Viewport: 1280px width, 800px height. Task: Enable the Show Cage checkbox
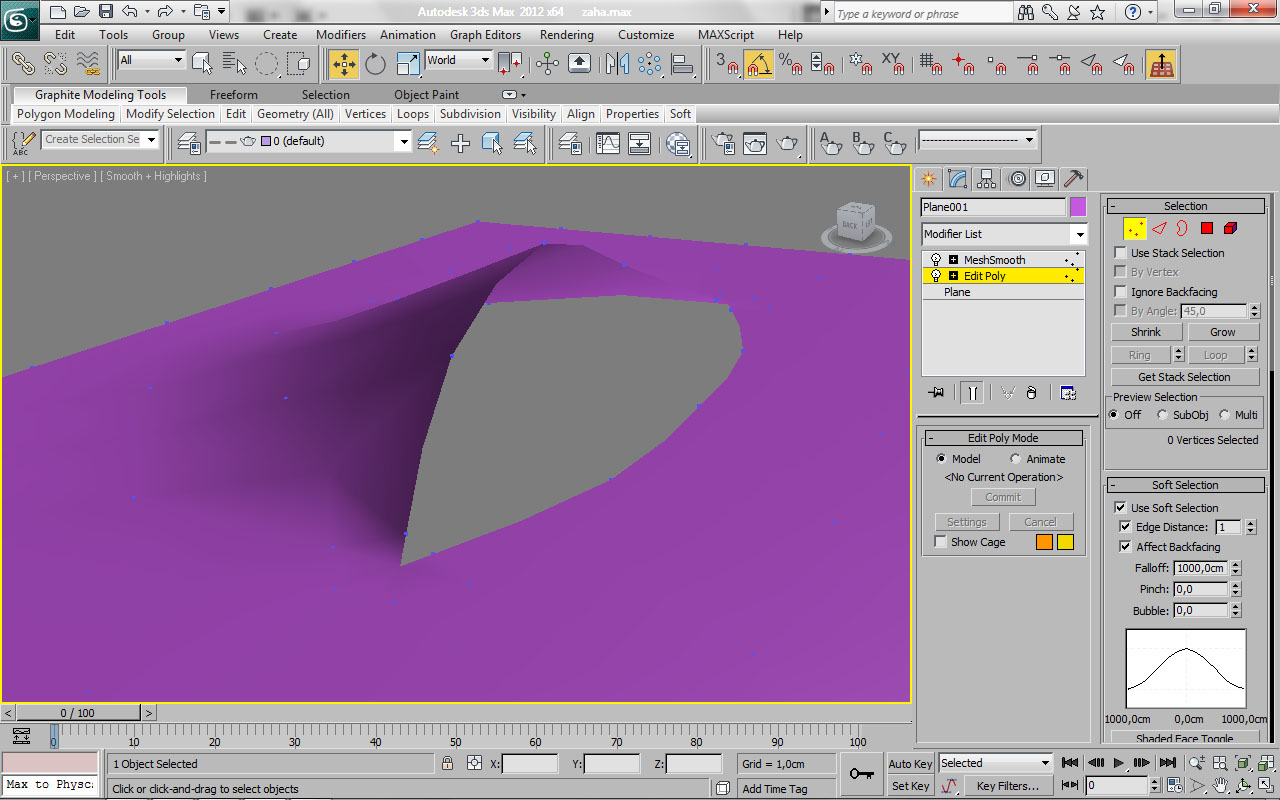point(941,542)
